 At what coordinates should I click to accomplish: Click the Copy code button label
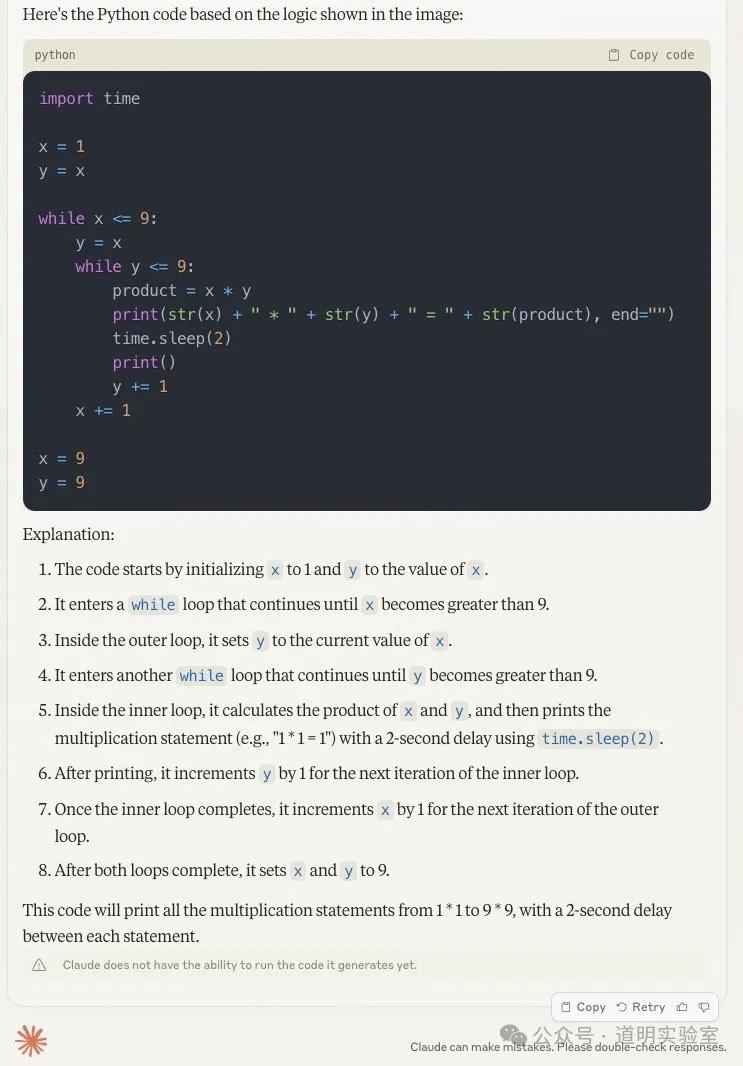(x=661, y=55)
